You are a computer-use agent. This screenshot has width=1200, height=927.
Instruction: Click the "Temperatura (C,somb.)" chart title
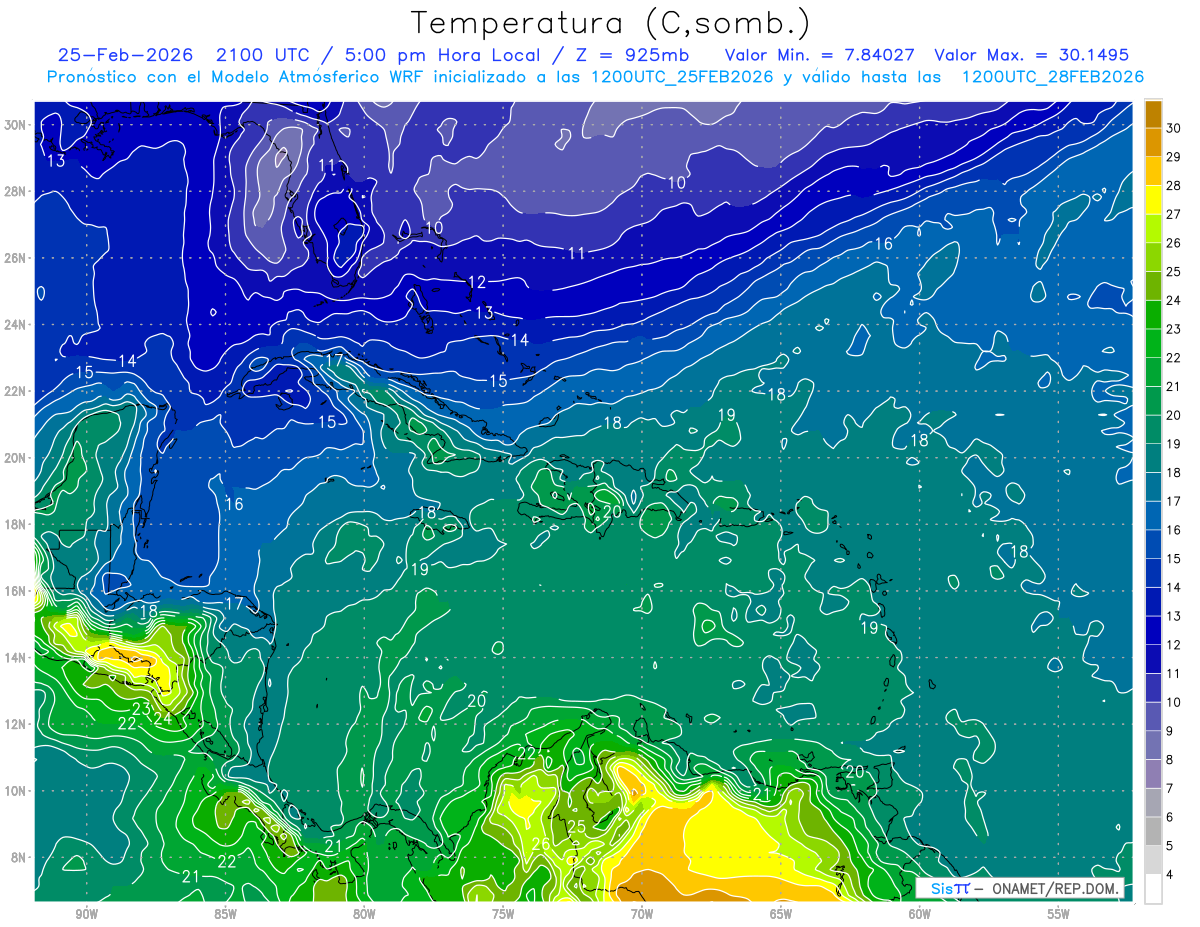(x=610, y=22)
